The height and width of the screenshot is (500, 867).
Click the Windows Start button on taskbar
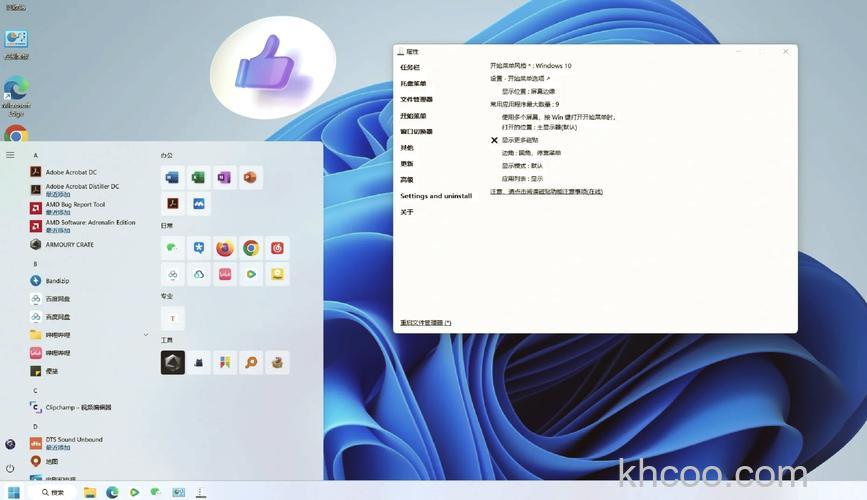click(x=14, y=492)
